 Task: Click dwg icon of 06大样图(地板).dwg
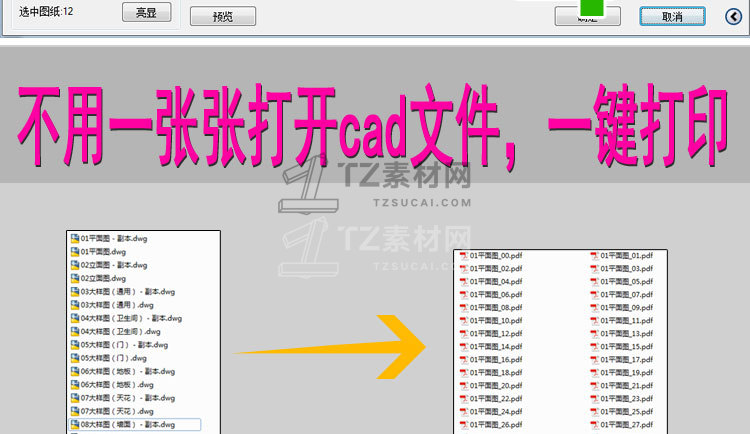(75, 385)
